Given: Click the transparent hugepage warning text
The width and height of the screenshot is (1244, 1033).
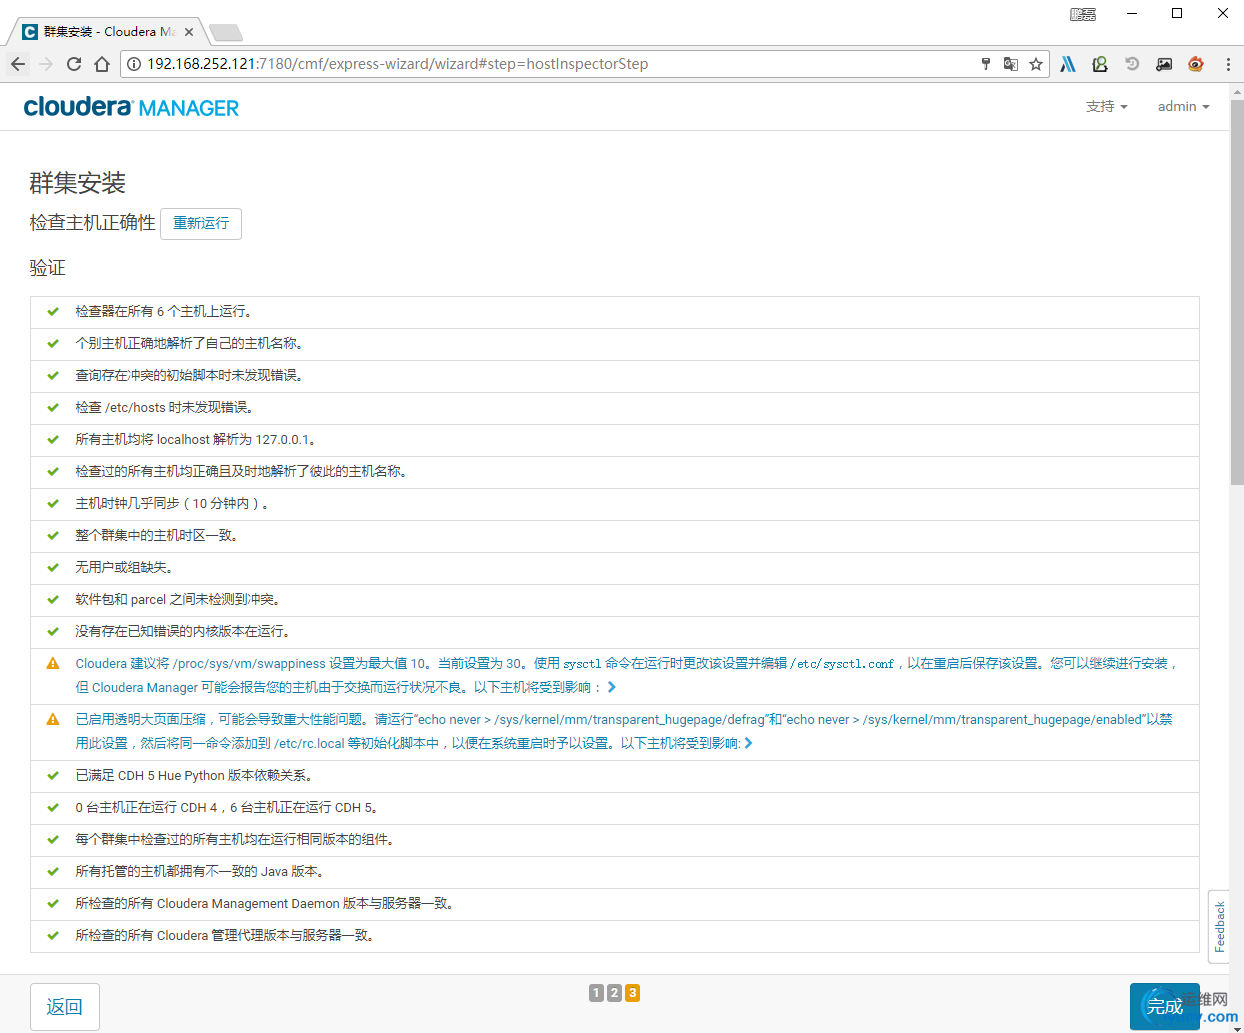Looking at the screenshot, I should (624, 731).
